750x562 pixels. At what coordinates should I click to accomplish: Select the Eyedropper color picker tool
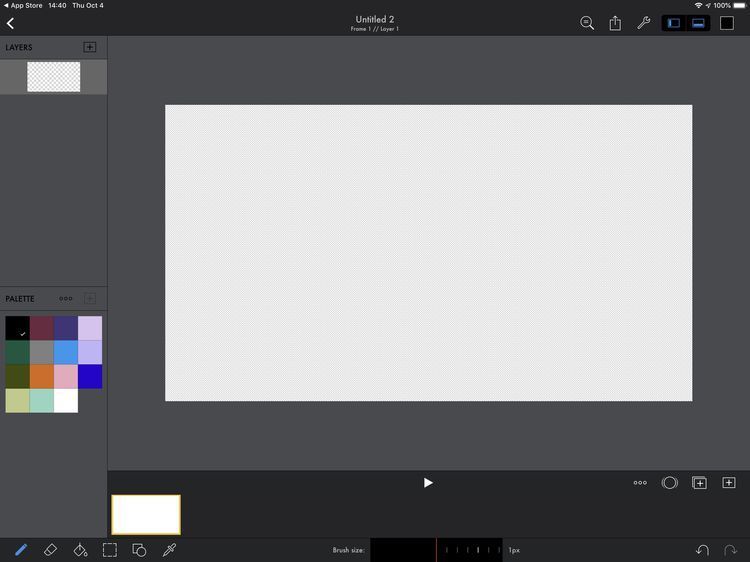169,550
